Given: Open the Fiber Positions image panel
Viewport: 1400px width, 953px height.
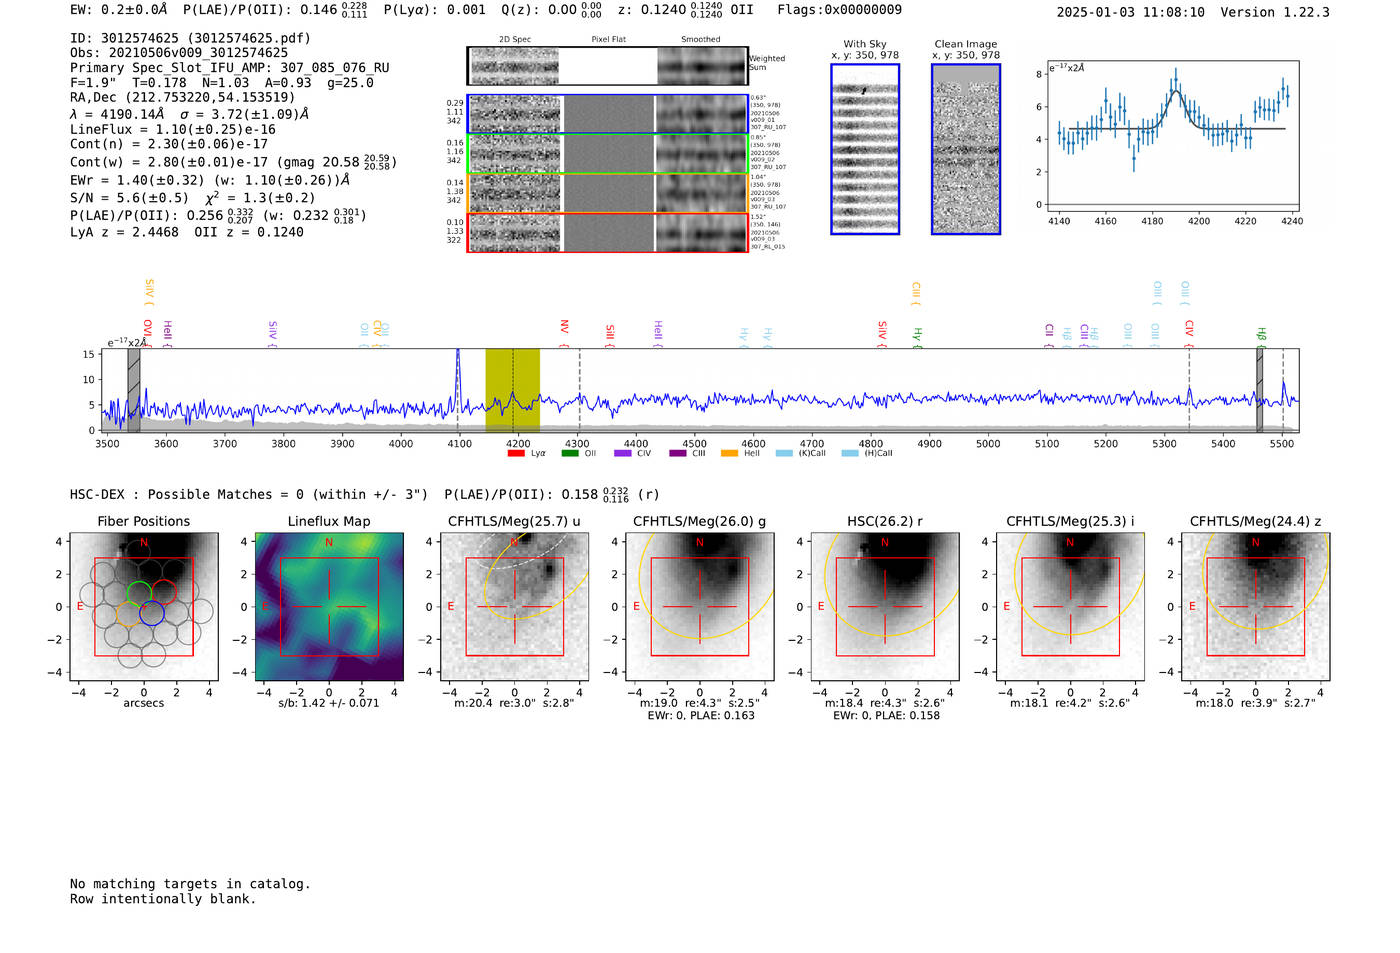Looking at the screenshot, I should pos(144,607).
